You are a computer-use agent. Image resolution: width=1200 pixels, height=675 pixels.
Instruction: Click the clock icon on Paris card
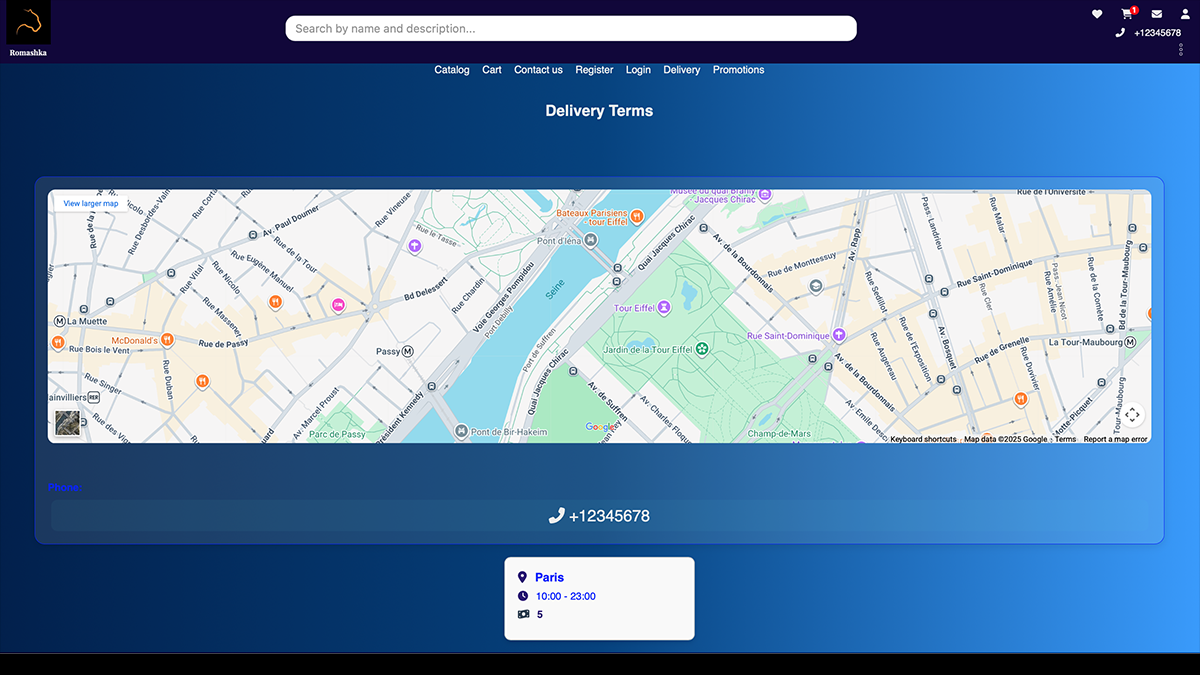pyautogui.click(x=523, y=596)
